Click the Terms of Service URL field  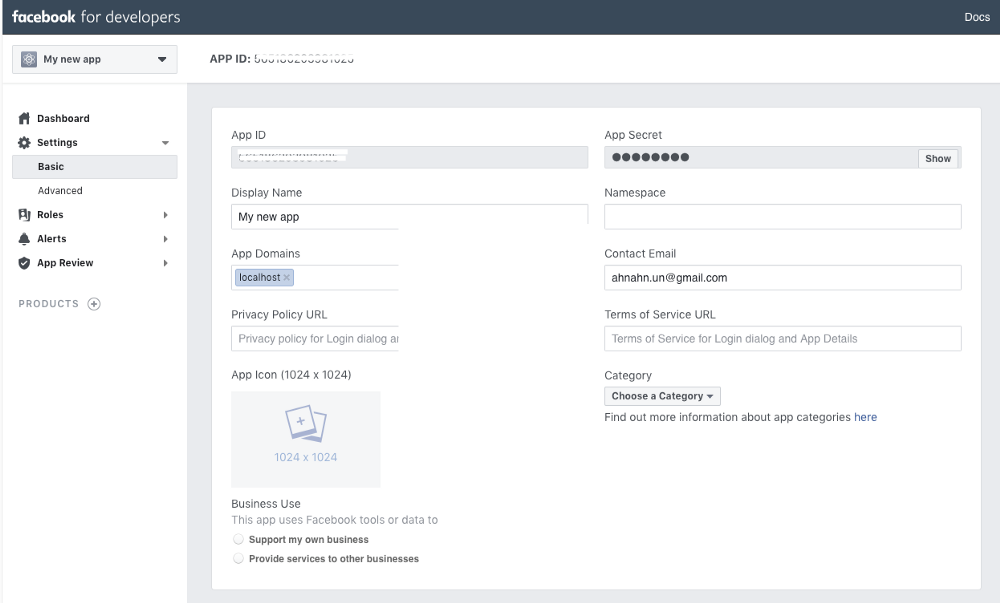(x=783, y=338)
